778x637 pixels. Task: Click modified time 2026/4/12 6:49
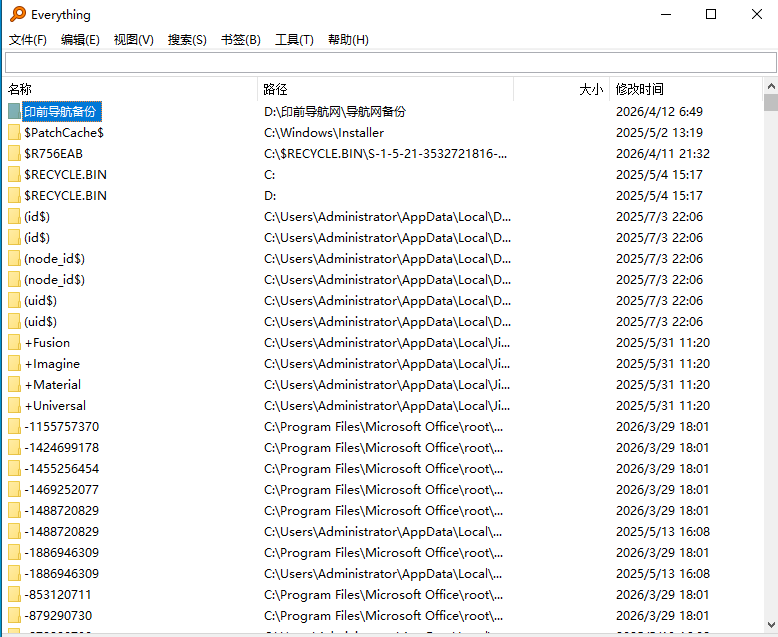659,112
